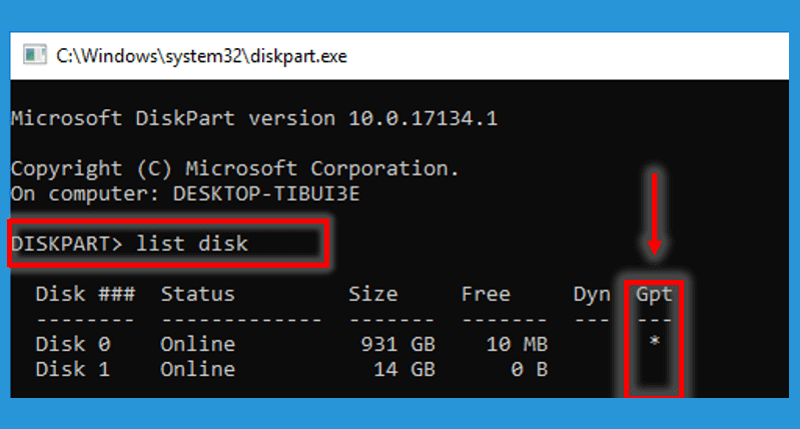Click the computer name DESKTOP-TIBUI3E

pyautogui.click(x=266, y=194)
